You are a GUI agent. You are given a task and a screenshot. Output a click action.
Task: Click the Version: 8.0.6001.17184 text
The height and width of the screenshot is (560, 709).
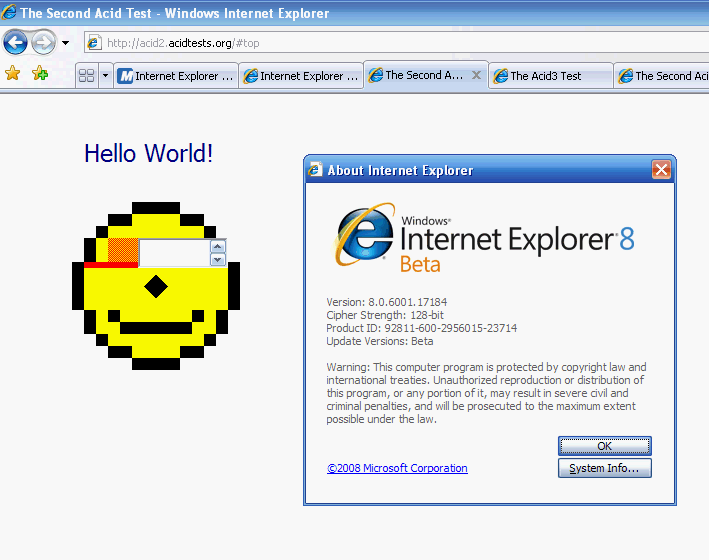(x=387, y=302)
